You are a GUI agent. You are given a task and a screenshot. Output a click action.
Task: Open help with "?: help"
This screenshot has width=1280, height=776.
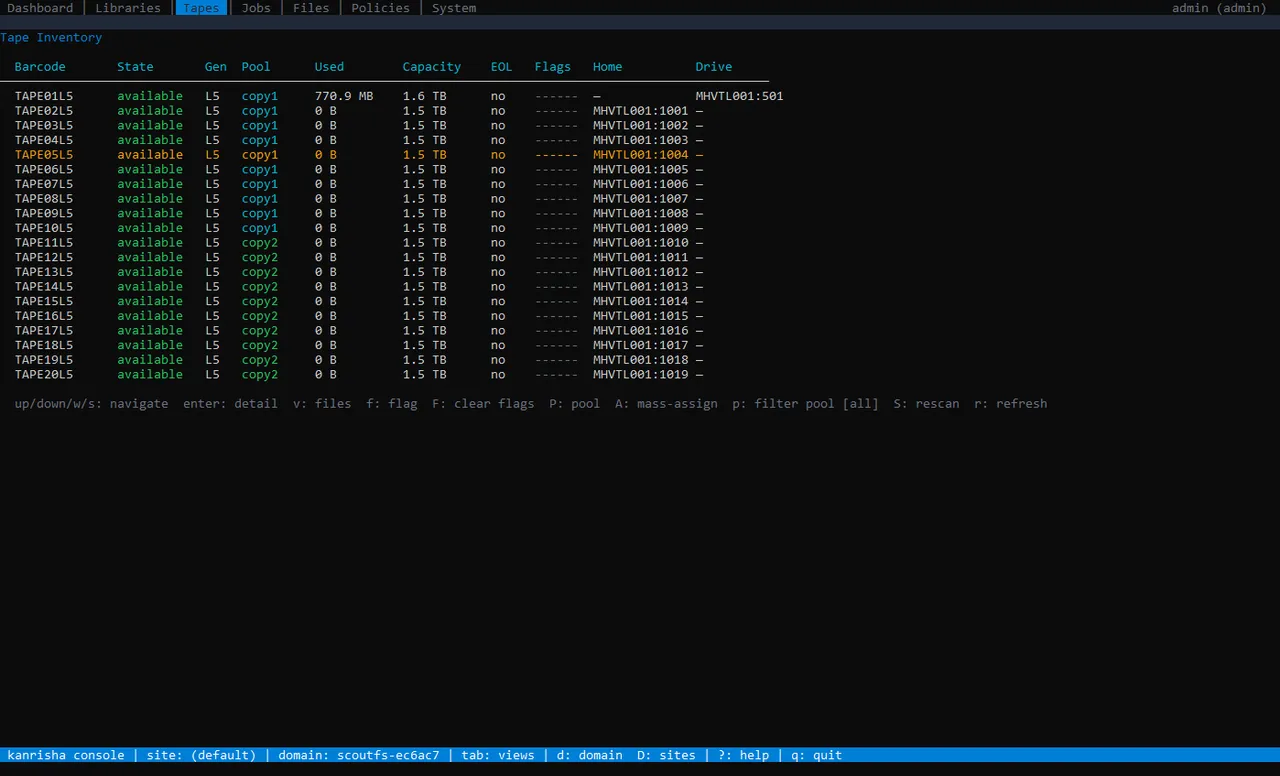[x=743, y=755]
